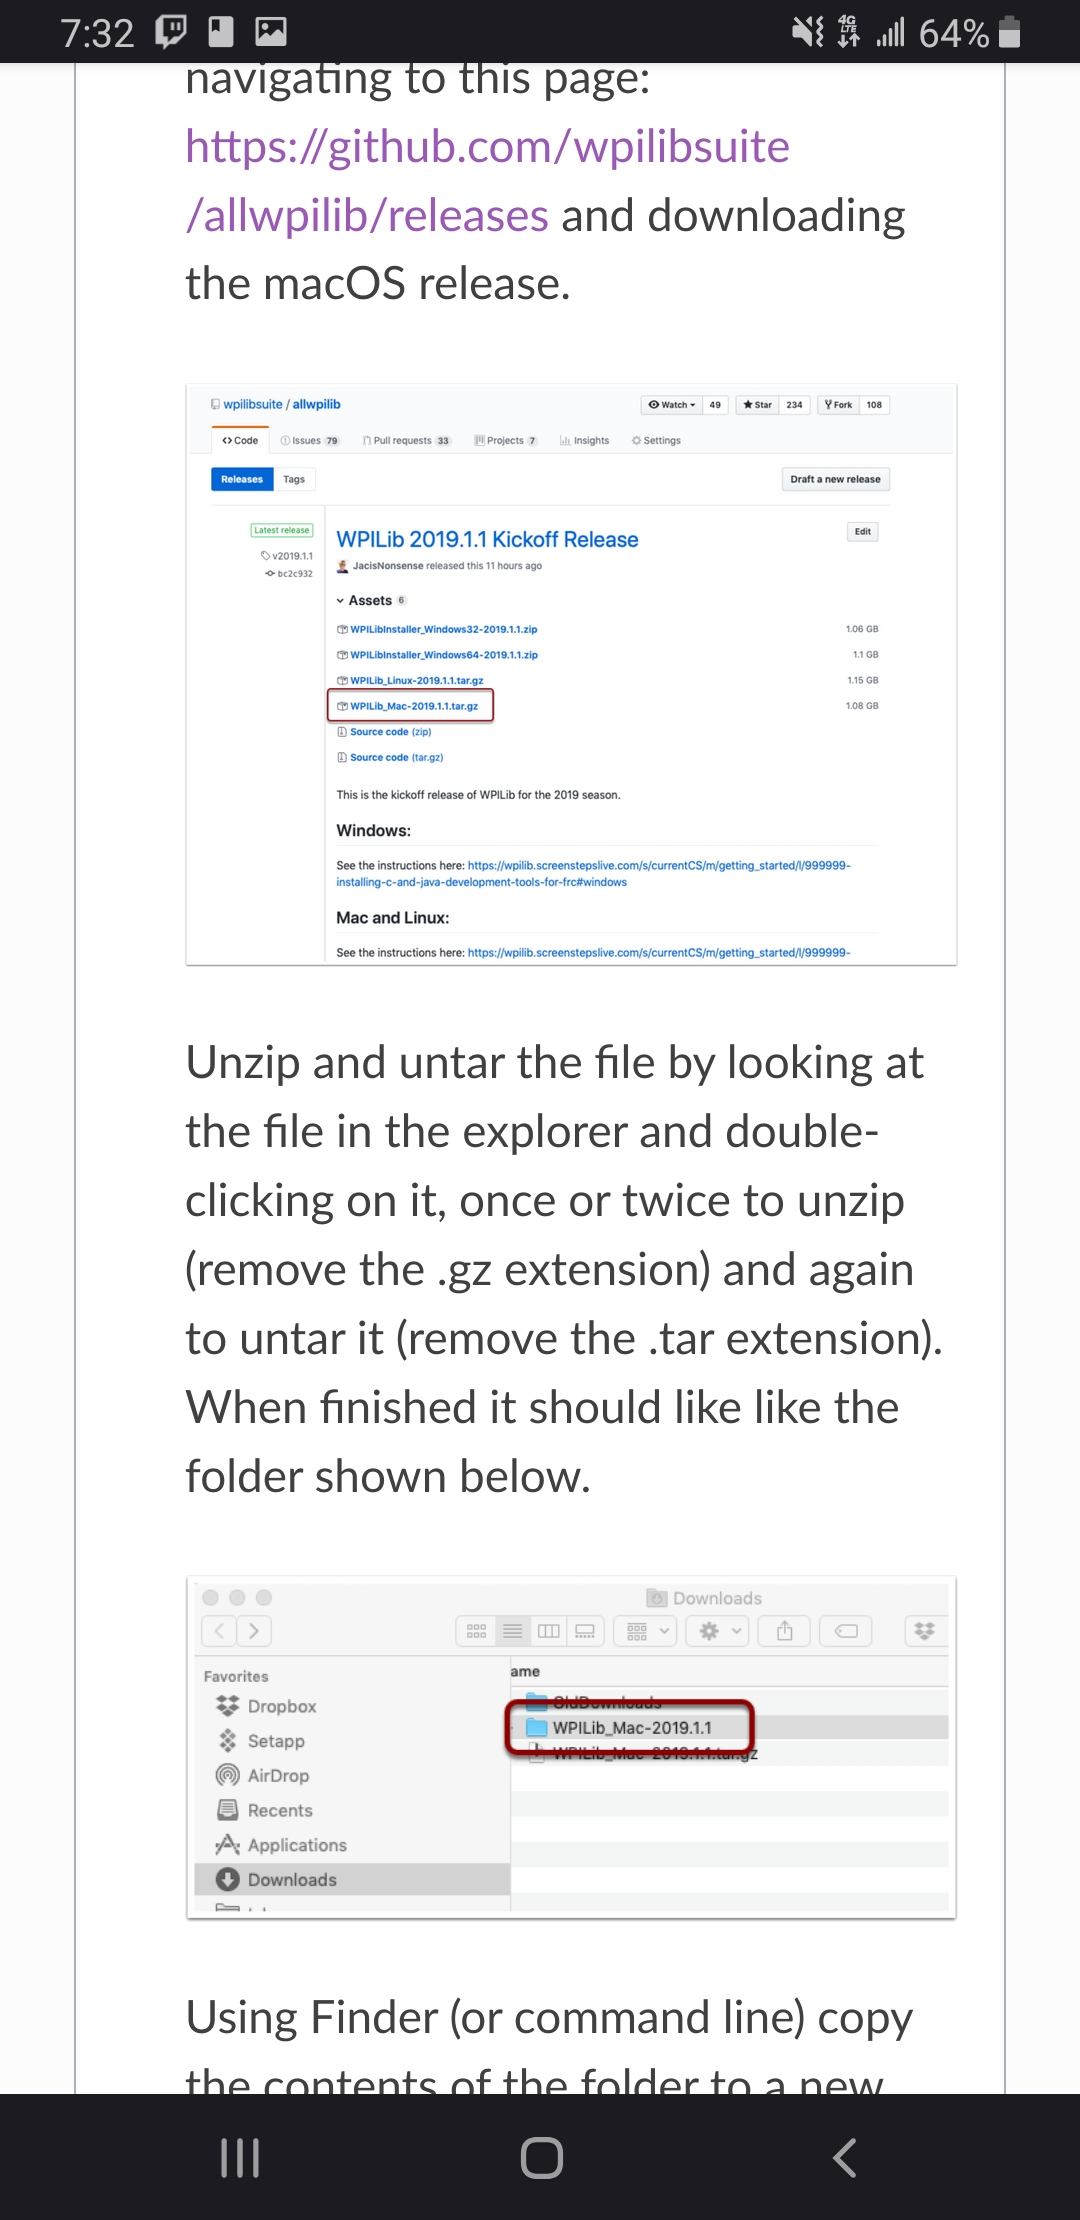Click the tag icon in Finder toolbar
This screenshot has width=1080, height=2220.
click(846, 1631)
